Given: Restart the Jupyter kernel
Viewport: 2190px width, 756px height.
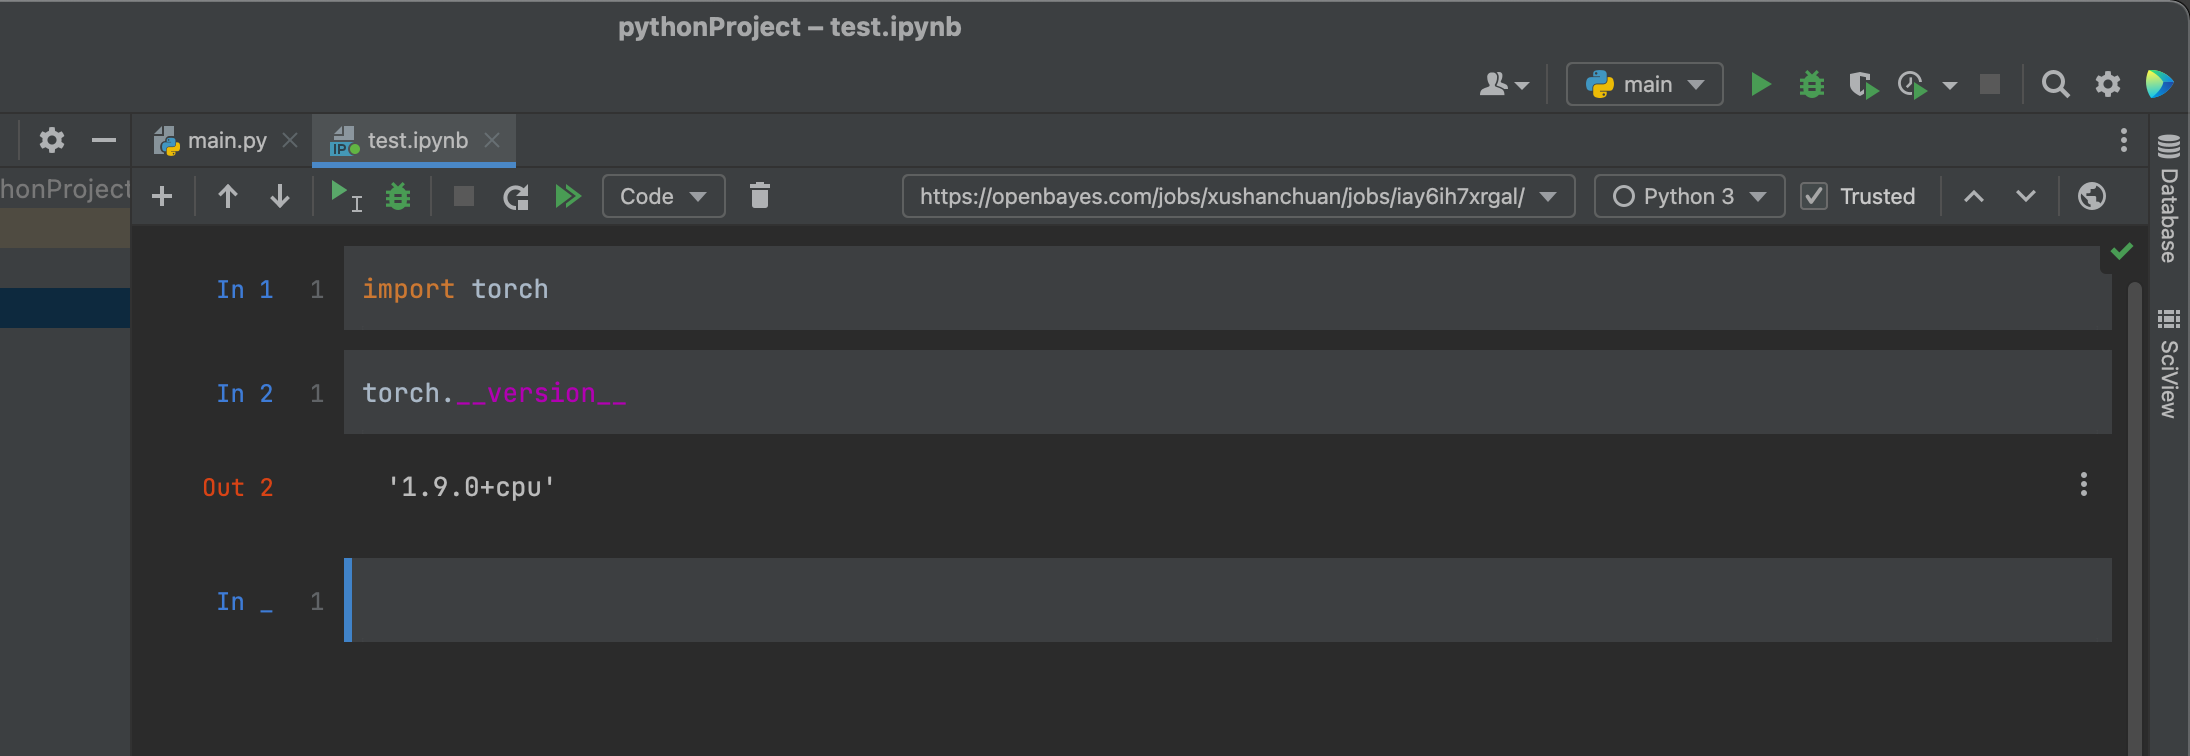Looking at the screenshot, I should click(516, 197).
